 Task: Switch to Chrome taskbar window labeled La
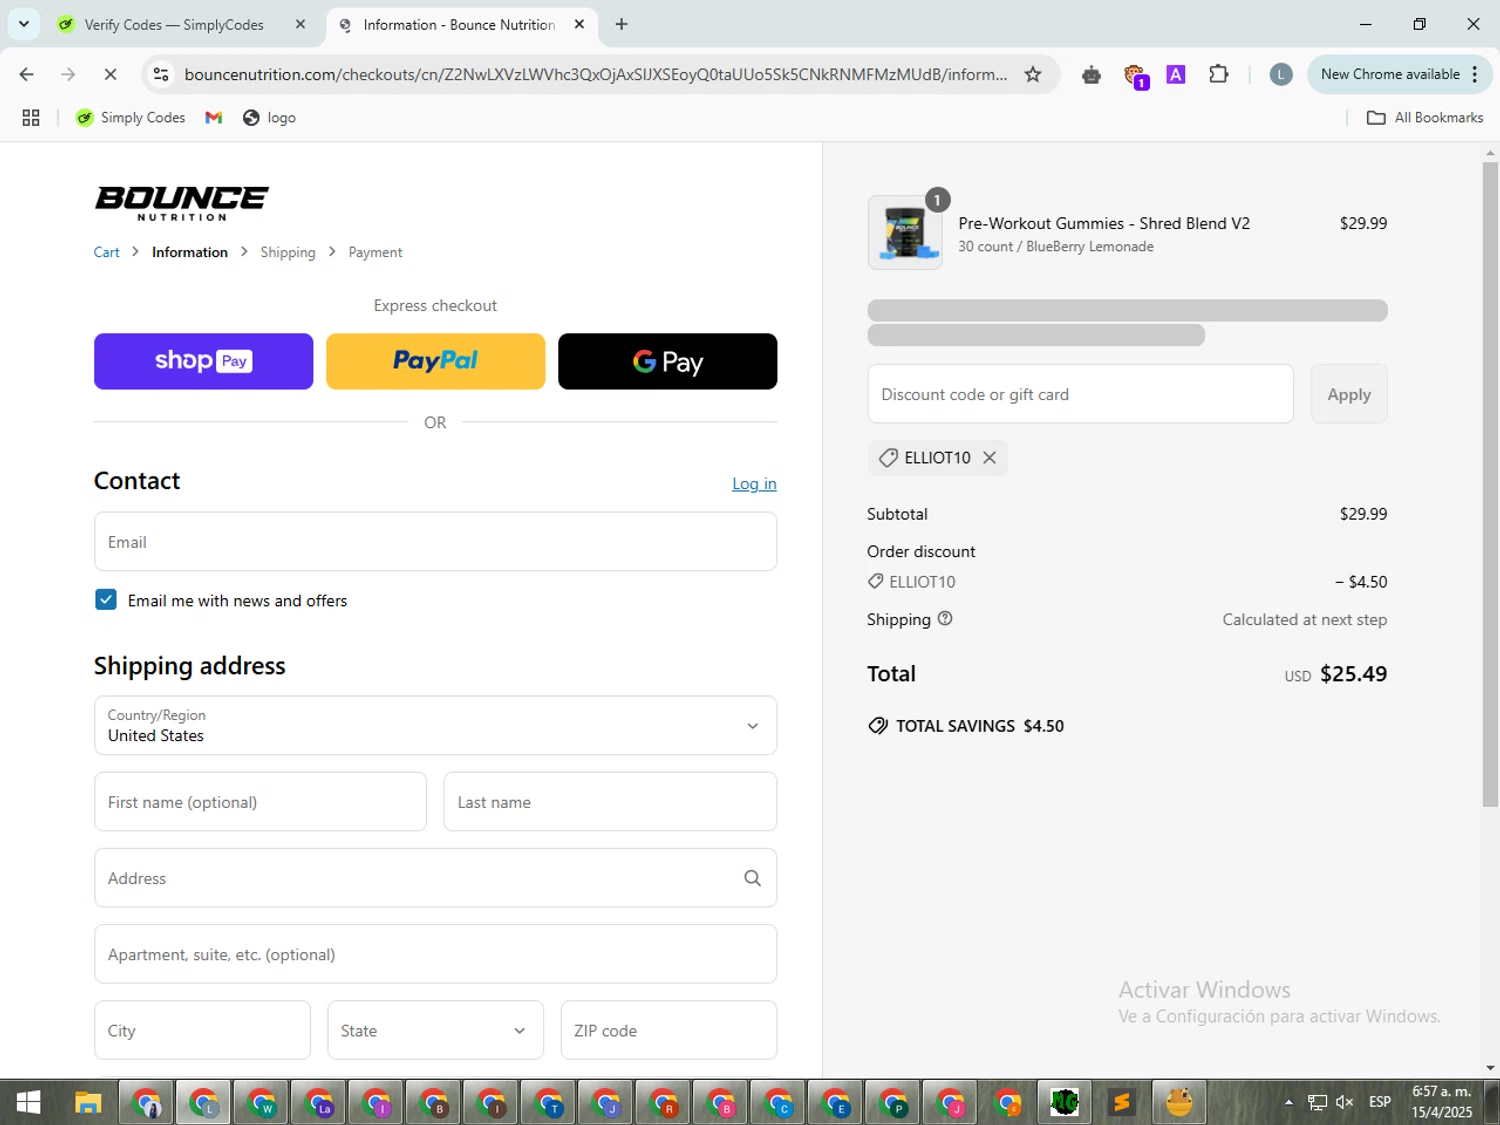click(320, 1103)
